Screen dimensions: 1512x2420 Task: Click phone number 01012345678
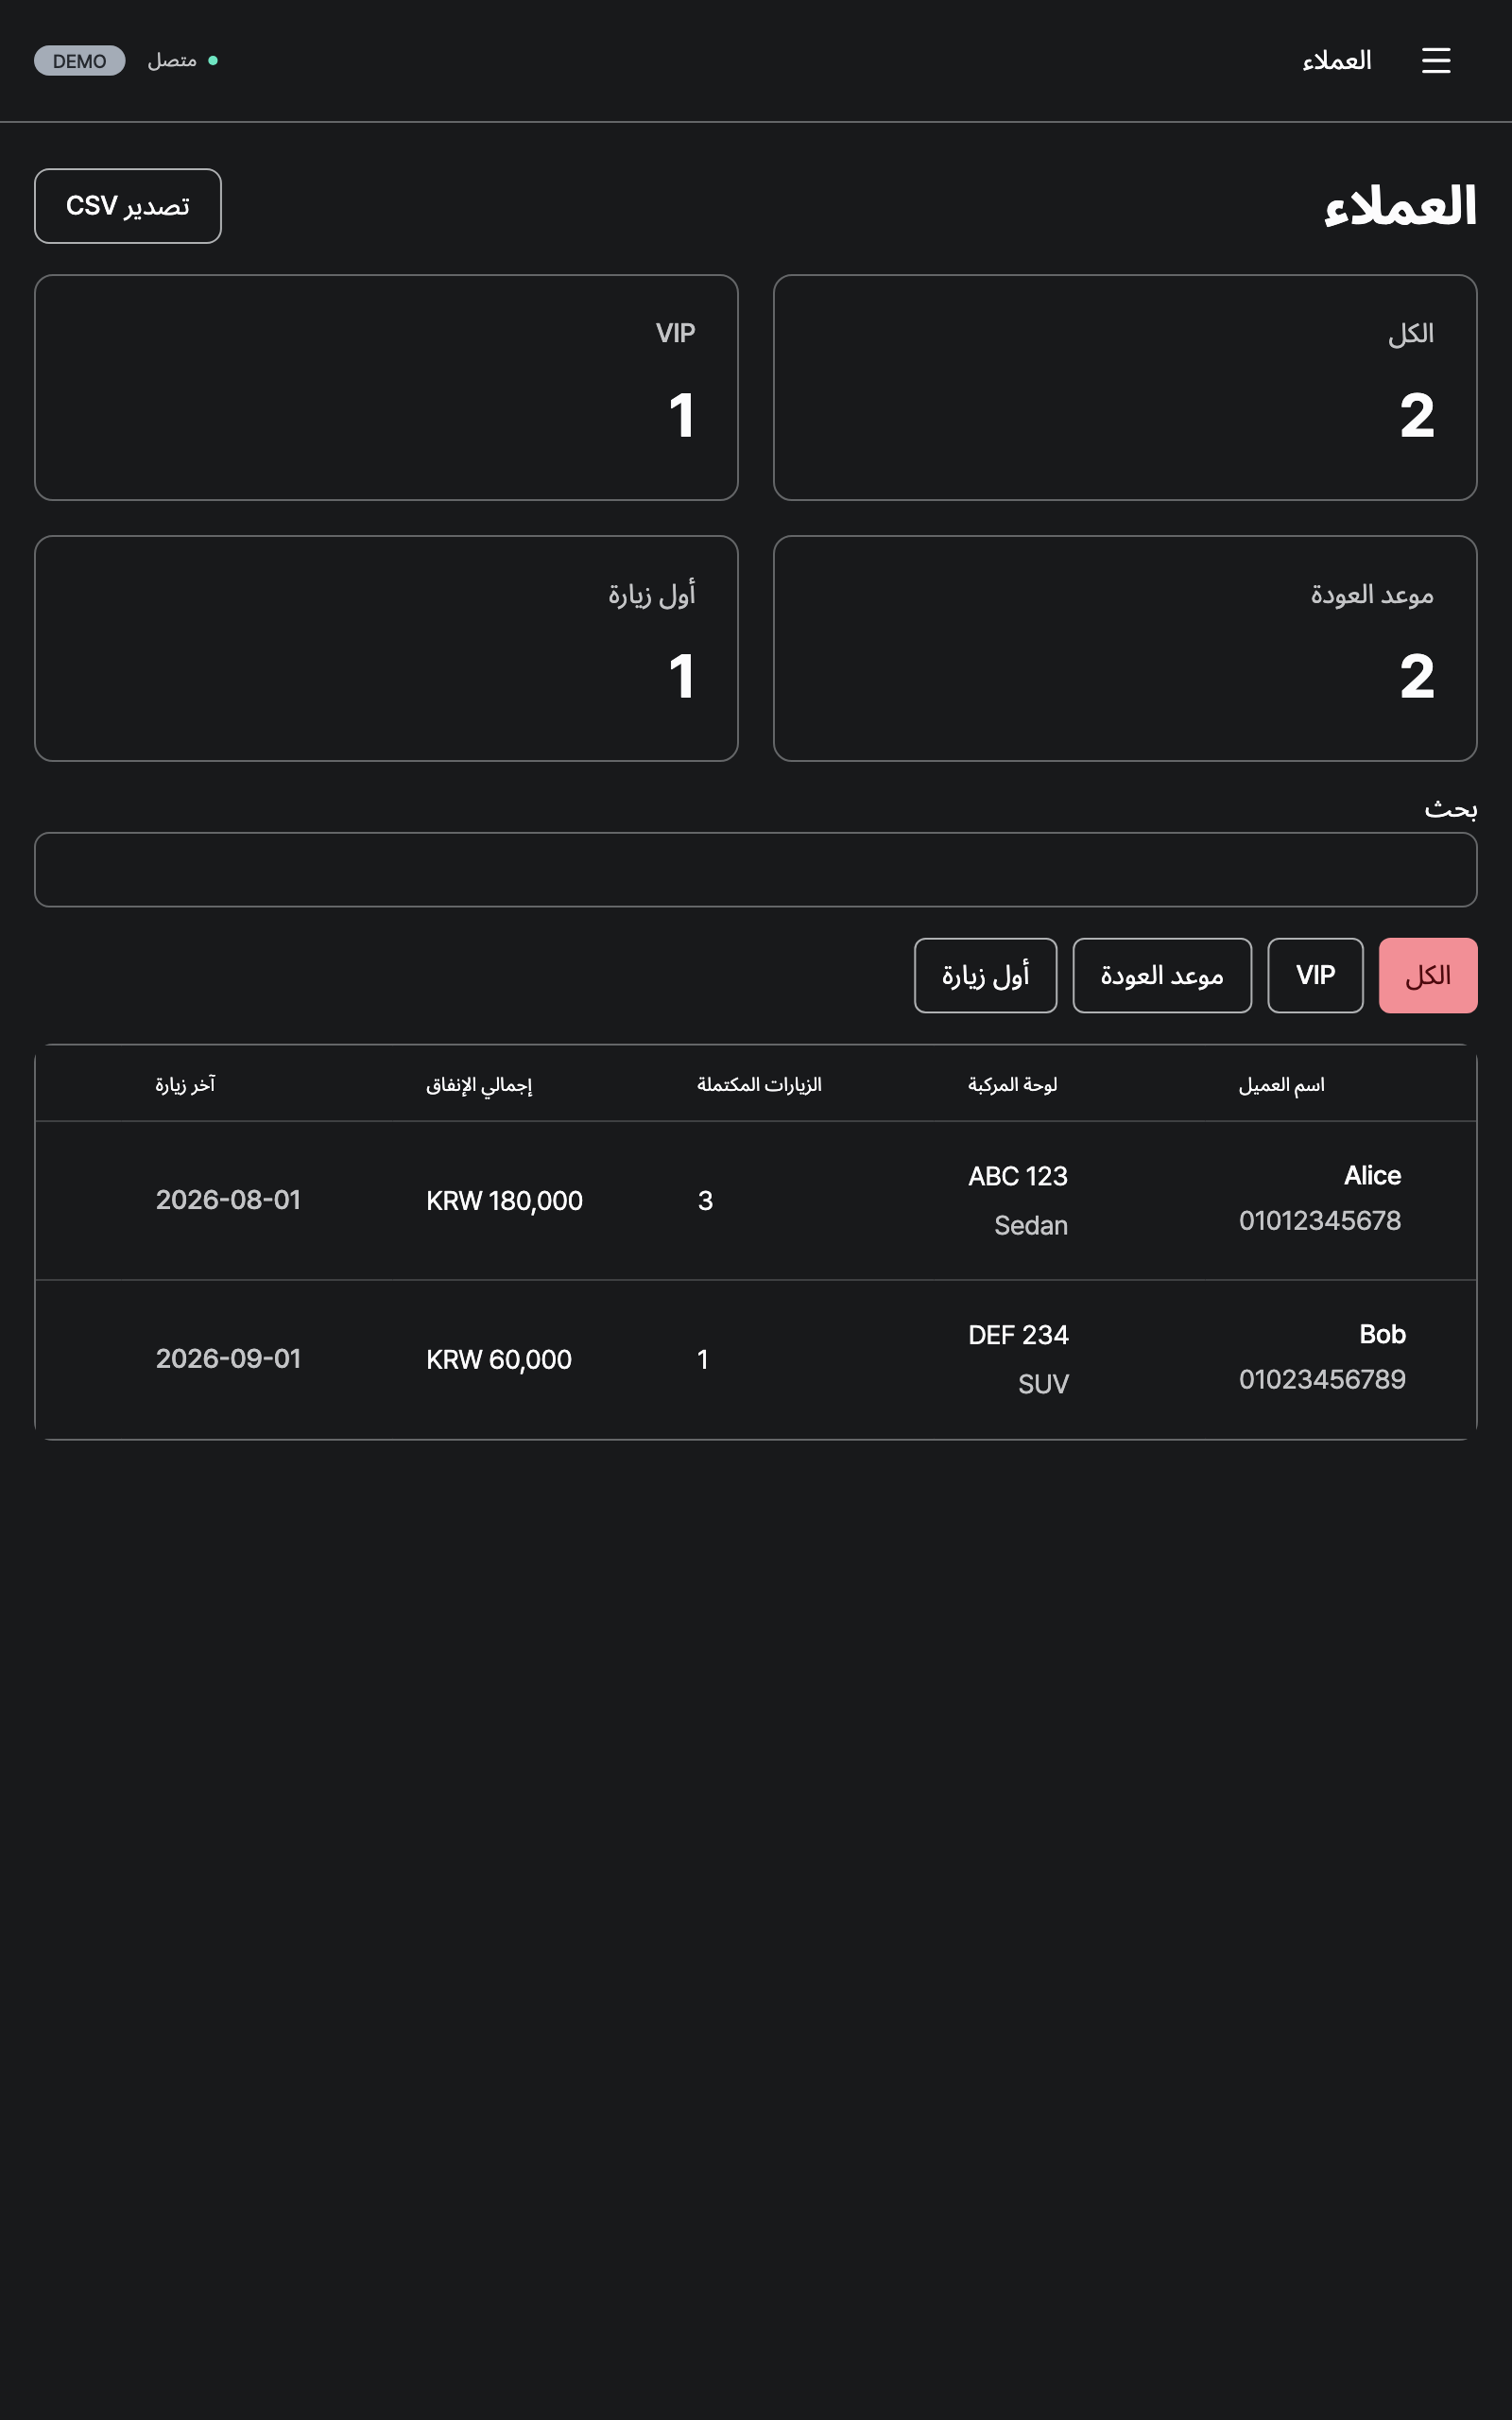pyautogui.click(x=1320, y=1221)
